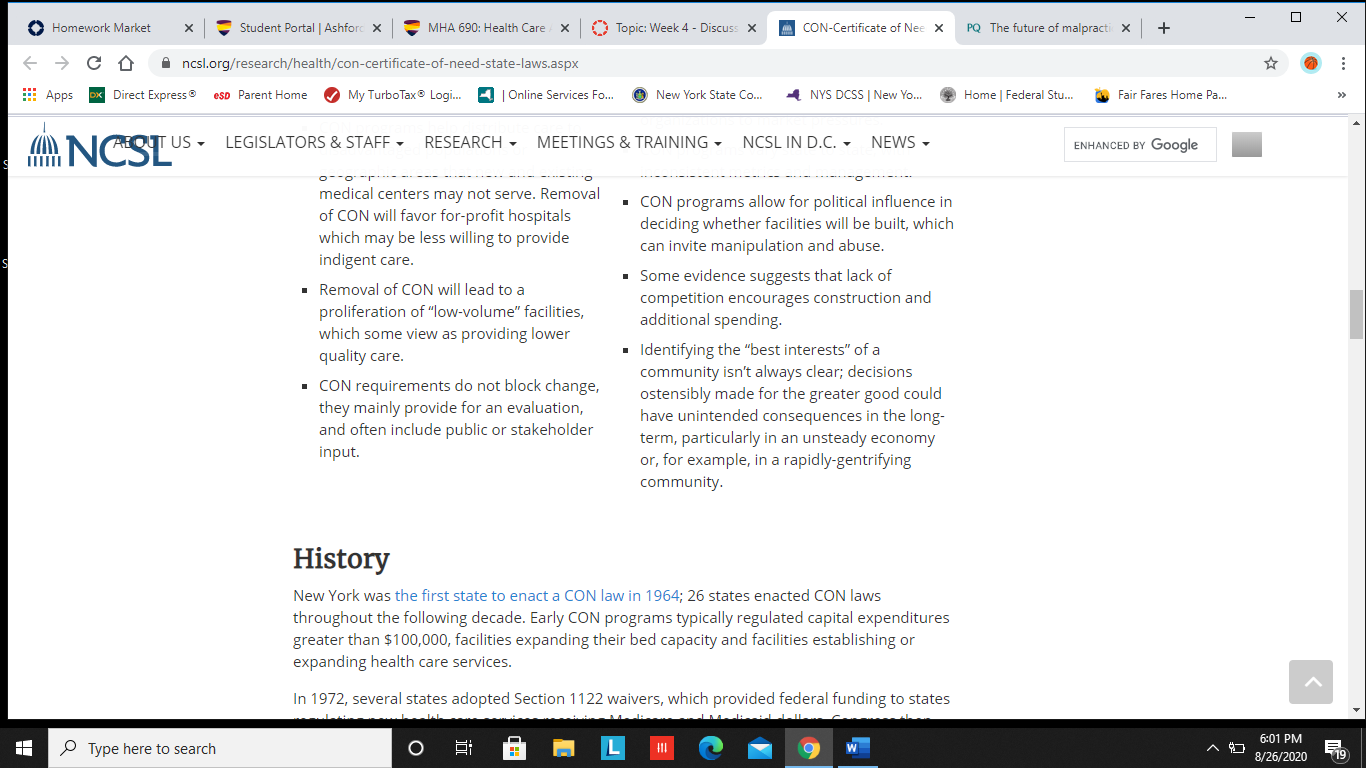Screen dimensions: 1366x768
Task: Open the first state to enact CON law link
Action: click(537, 595)
